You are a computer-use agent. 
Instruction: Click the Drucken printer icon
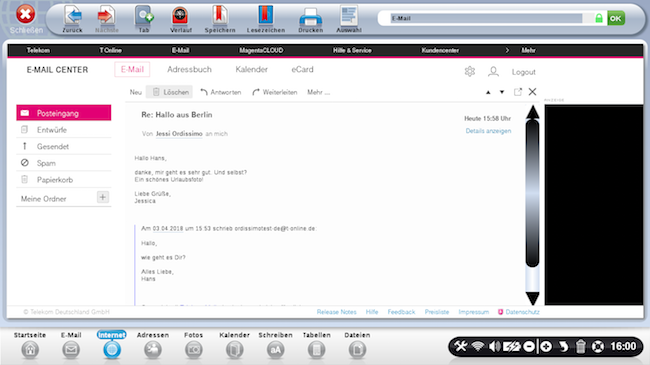pos(310,17)
